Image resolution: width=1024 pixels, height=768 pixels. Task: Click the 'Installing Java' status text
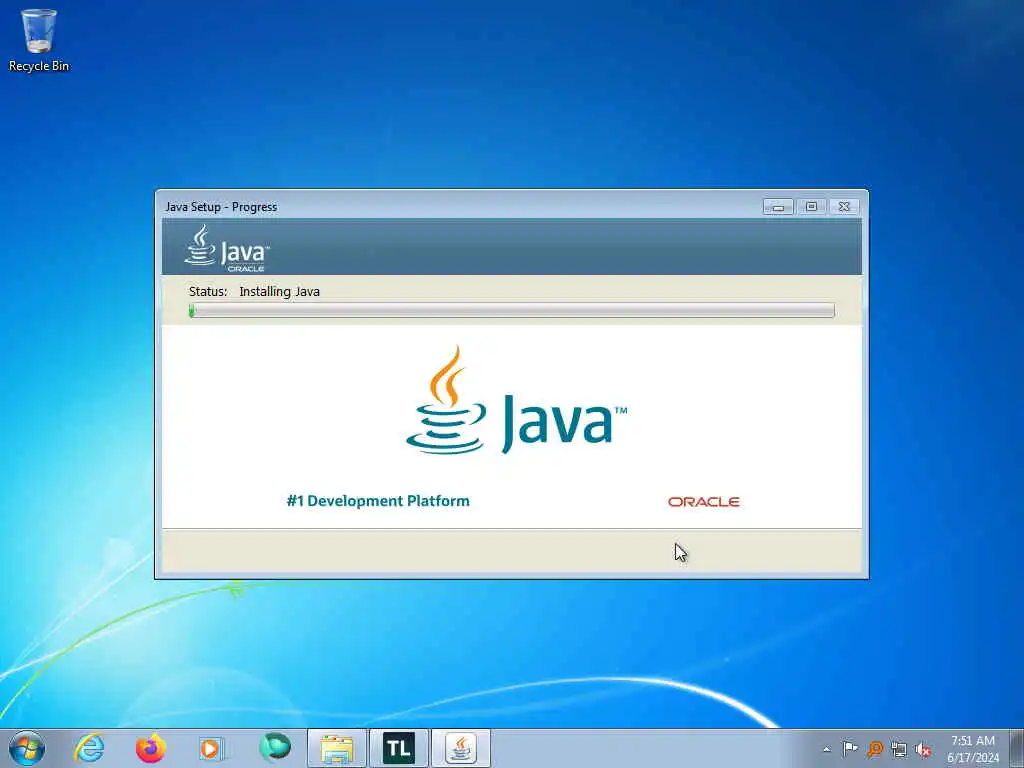[x=280, y=291]
